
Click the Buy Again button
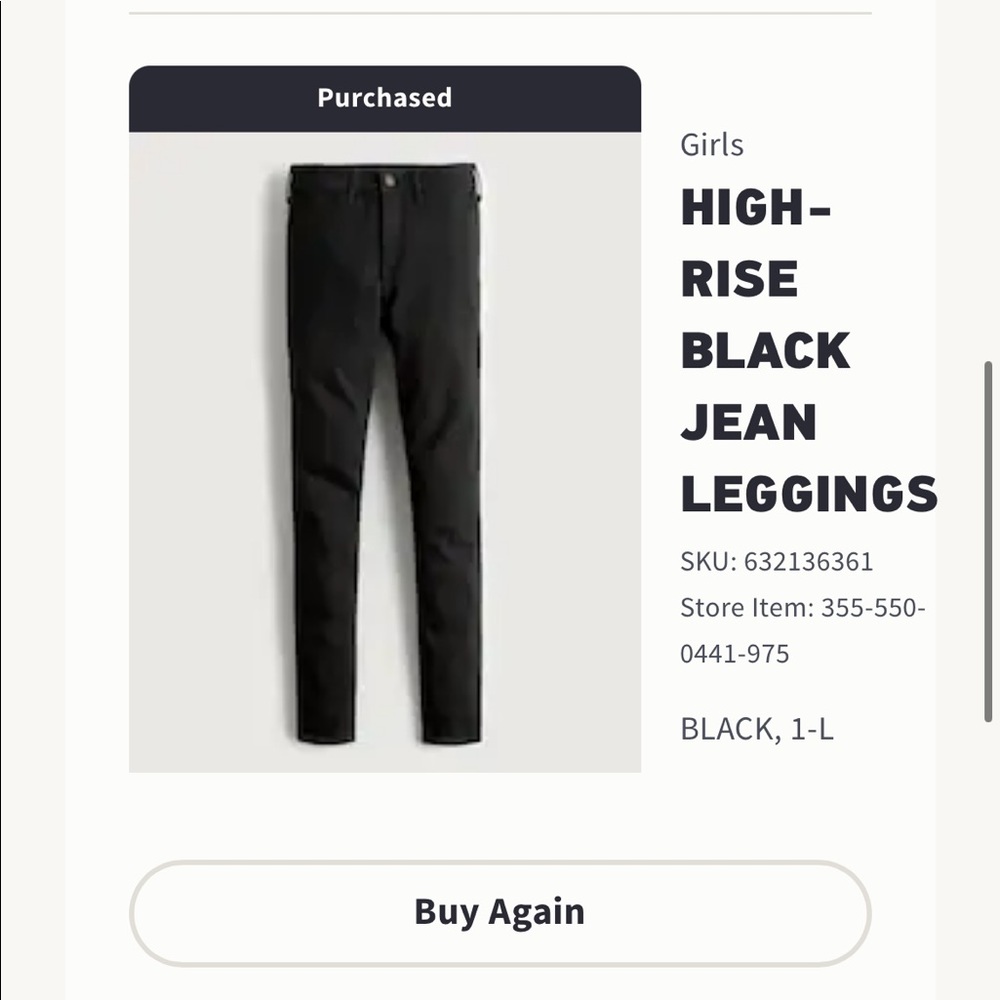tap(500, 911)
